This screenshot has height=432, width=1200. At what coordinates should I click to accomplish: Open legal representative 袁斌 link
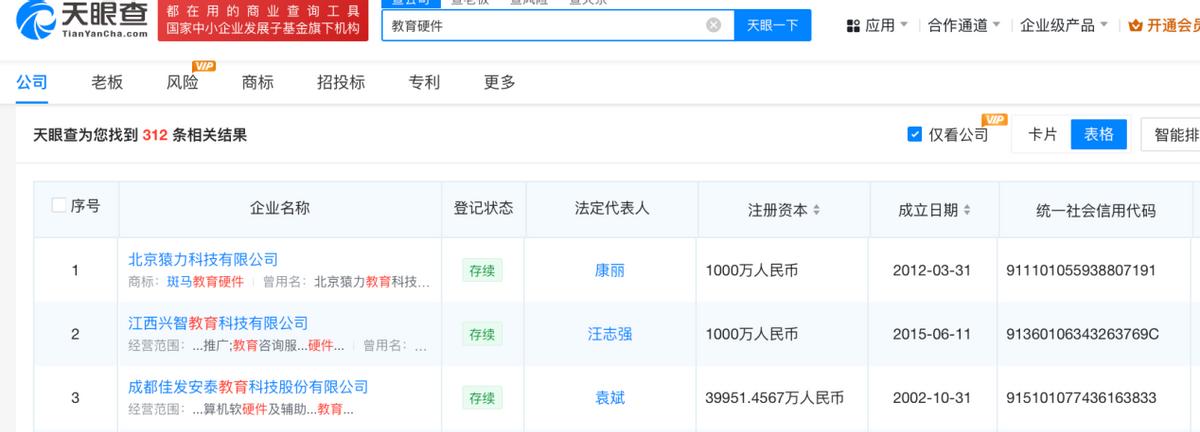[x=609, y=397]
